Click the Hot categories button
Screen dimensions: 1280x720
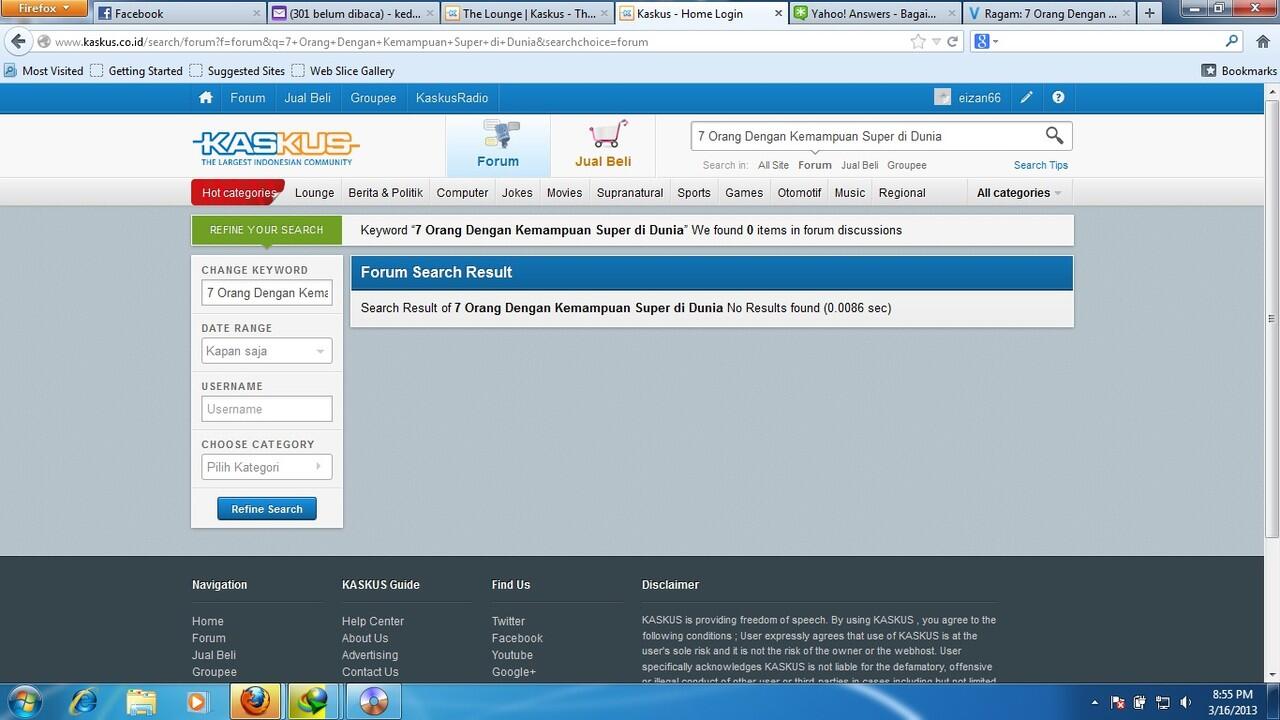point(238,192)
